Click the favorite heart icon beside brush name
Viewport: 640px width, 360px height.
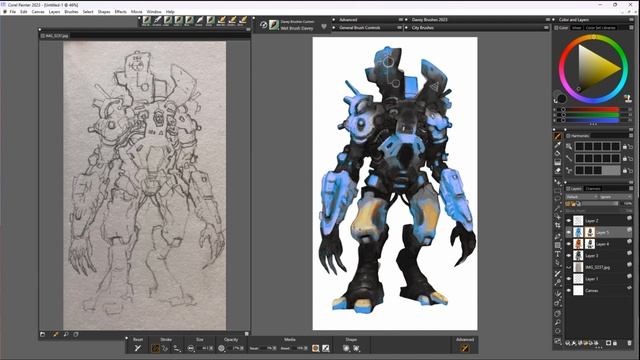pos(324,27)
